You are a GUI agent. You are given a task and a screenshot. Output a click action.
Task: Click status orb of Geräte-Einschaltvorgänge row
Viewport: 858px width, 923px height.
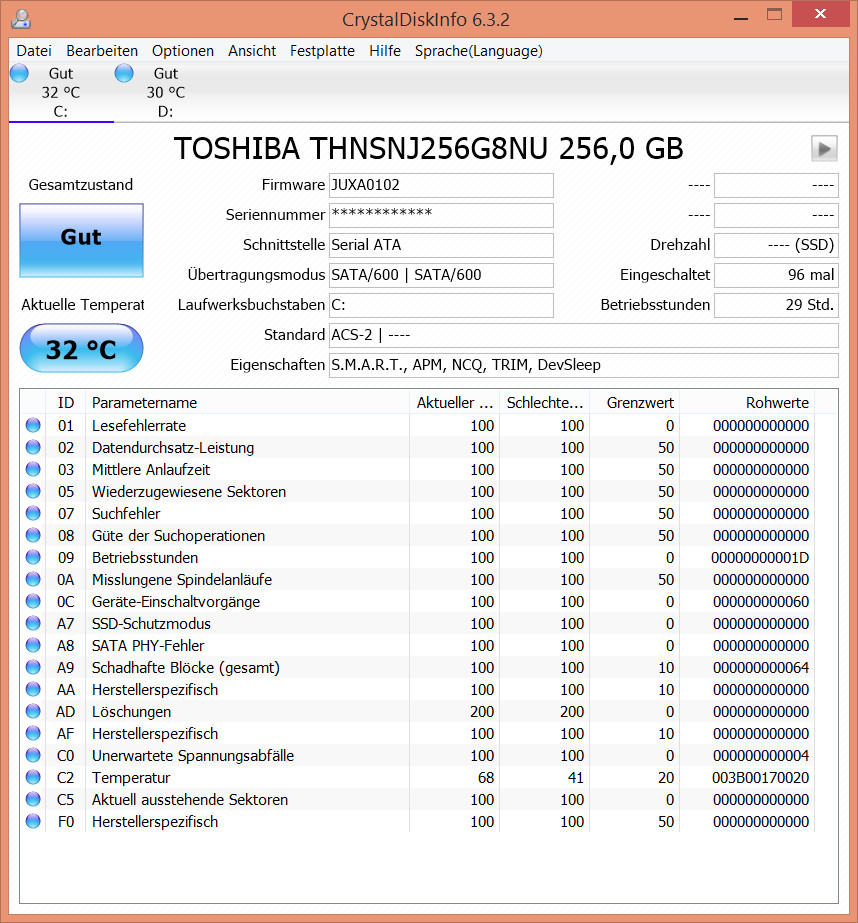click(x=33, y=601)
